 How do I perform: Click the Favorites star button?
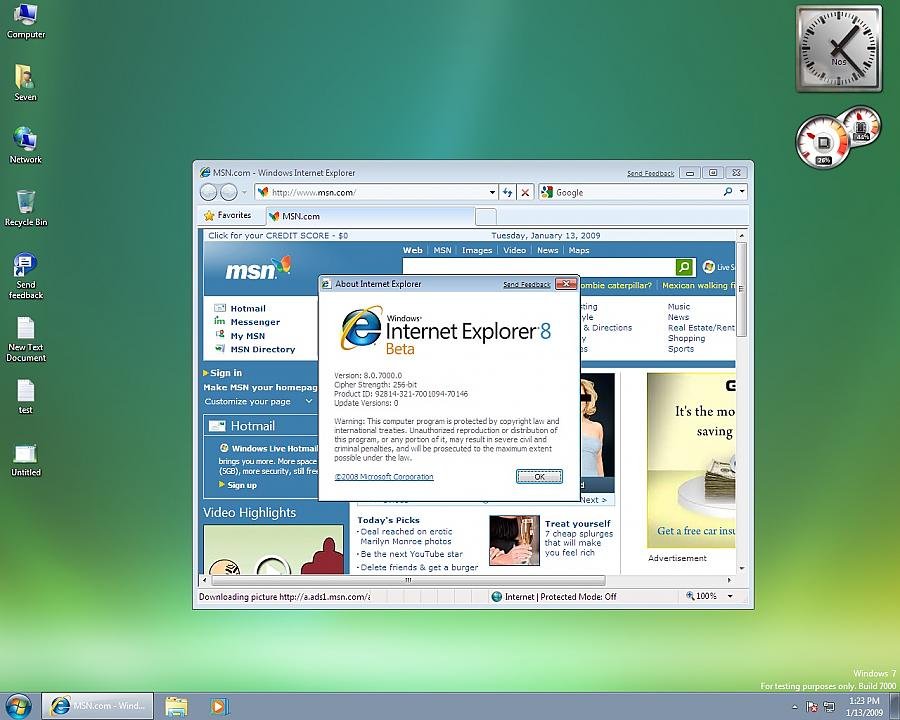pos(228,215)
